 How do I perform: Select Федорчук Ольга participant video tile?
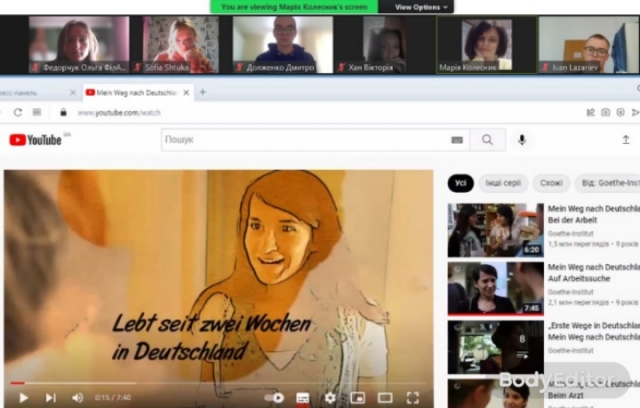tap(79, 45)
